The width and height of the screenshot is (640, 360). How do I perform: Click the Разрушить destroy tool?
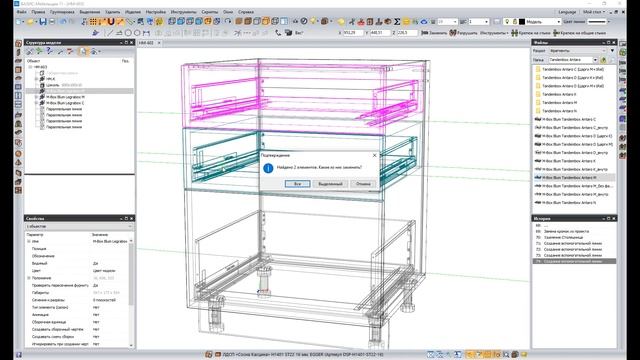[463, 33]
